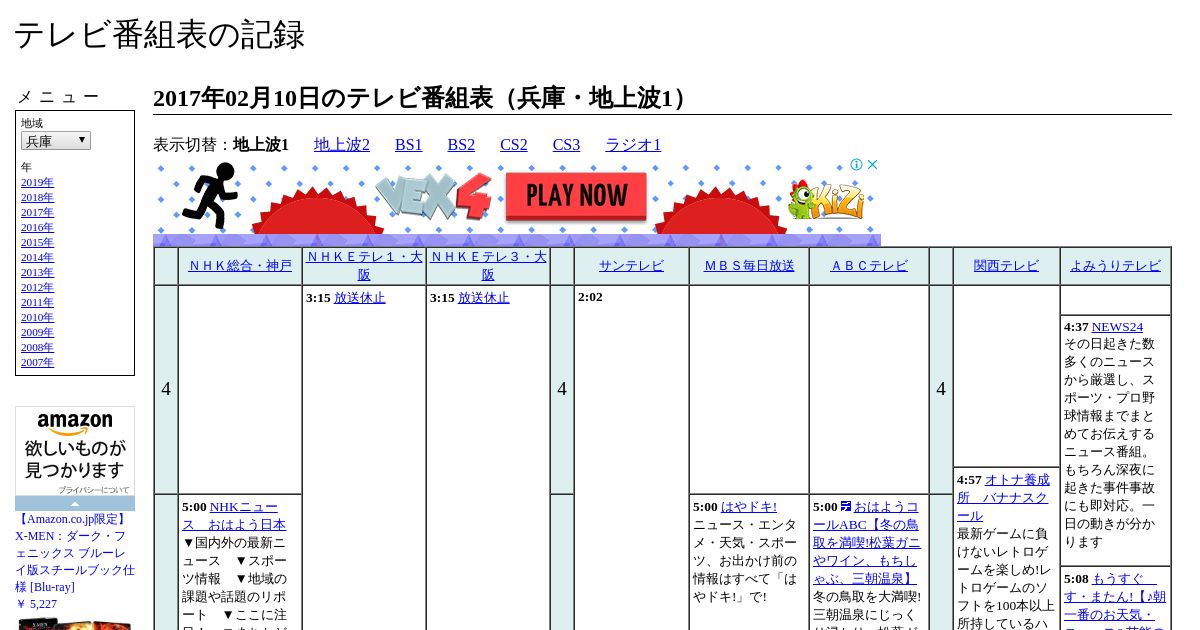Open the 2019年 archive link
The image size is (1200, 630).
coord(37,183)
